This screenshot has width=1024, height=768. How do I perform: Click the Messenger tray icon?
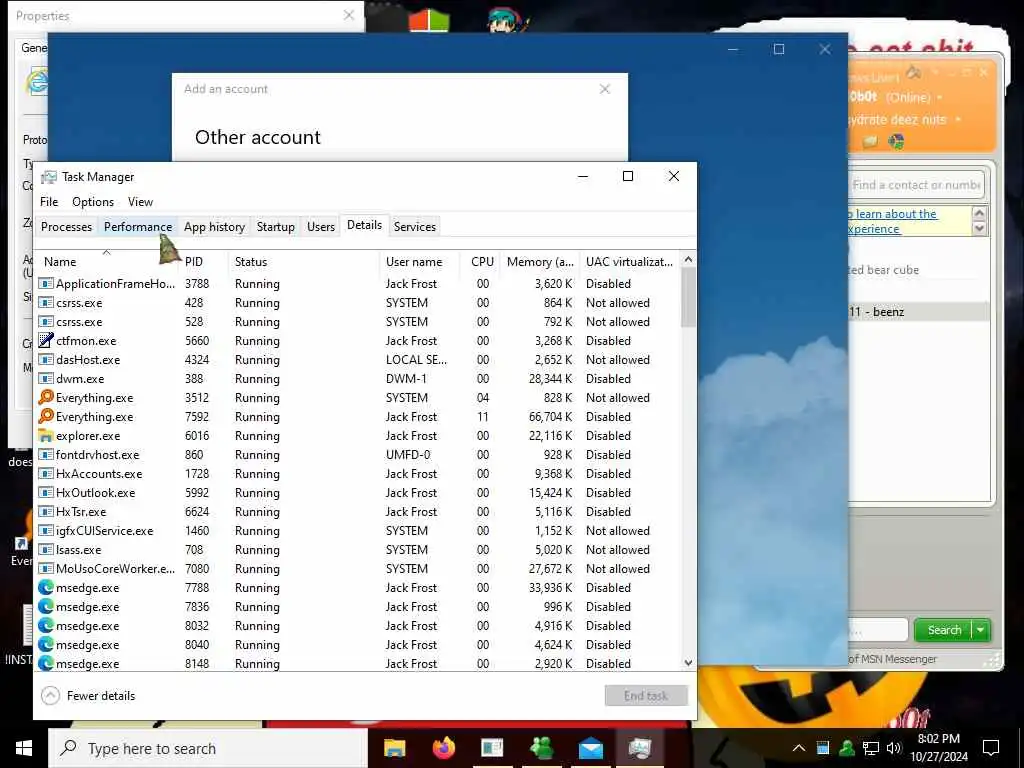(847, 748)
